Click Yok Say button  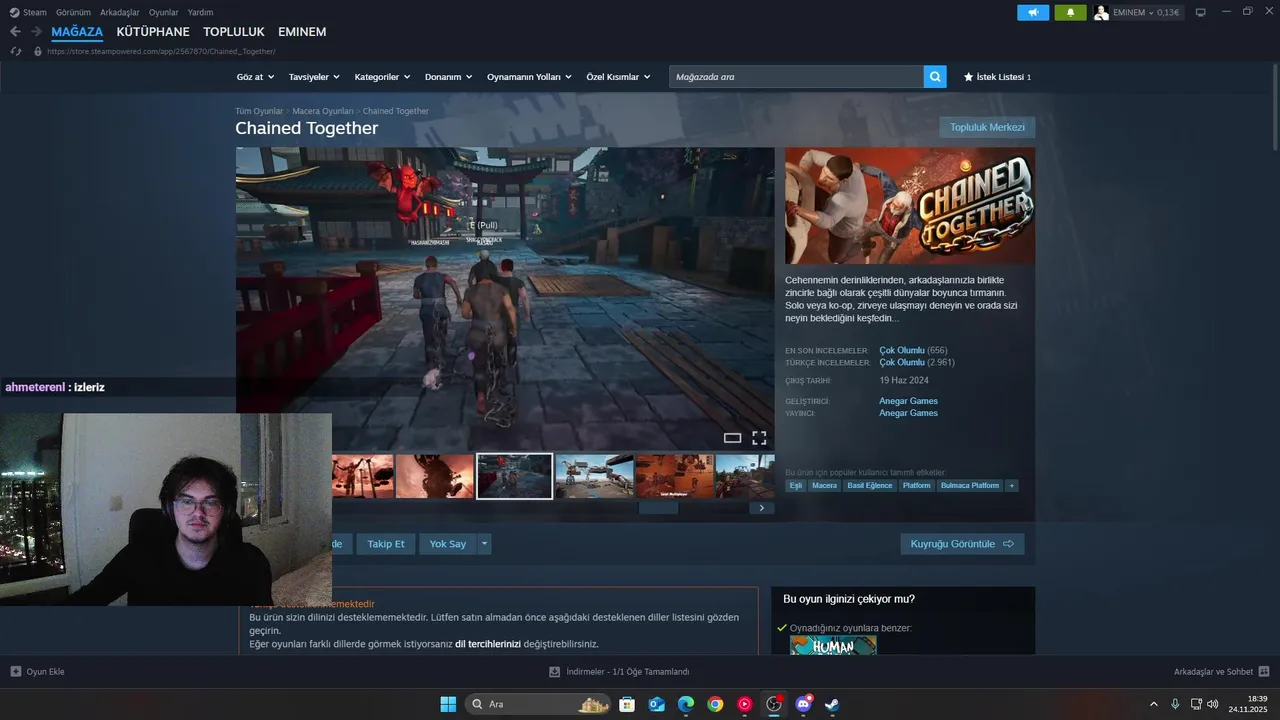pyautogui.click(x=448, y=544)
